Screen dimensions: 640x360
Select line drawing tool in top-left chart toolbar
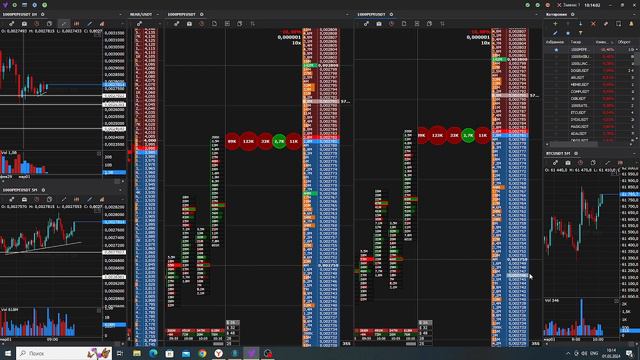(64, 24)
